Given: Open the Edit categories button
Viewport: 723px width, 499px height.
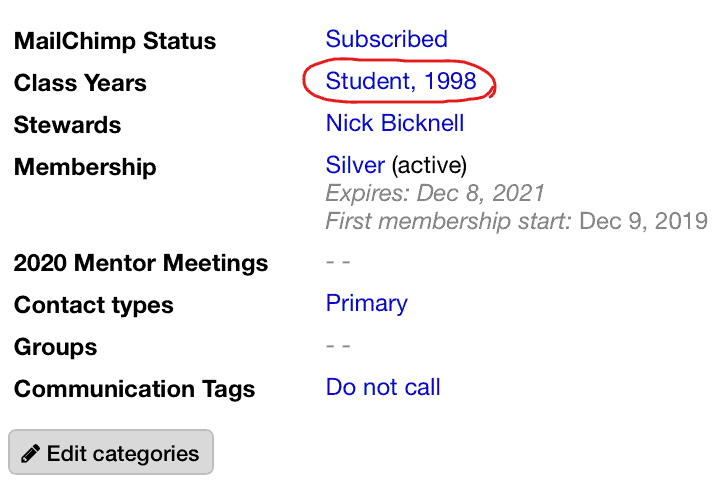Looking at the screenshot, I should (x=111, y=452).
